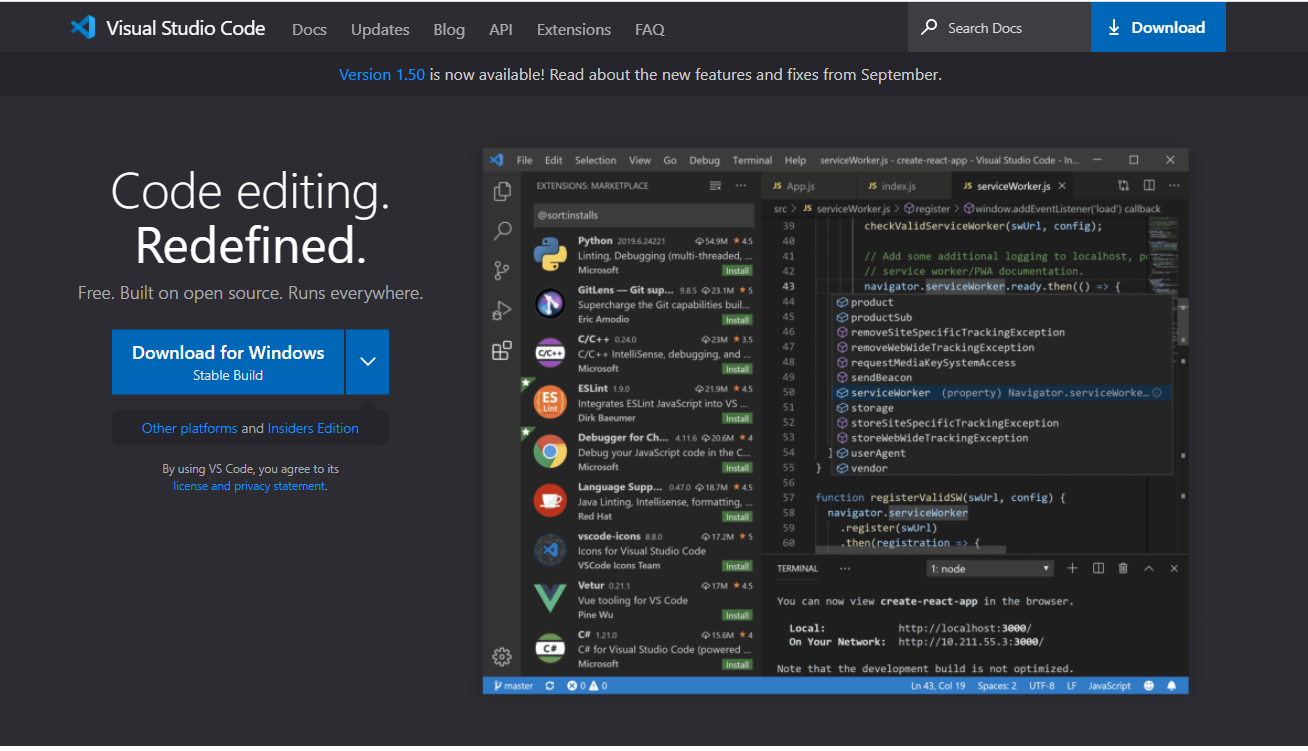This screenshot has width=1308, height=751.
Task: Open the Manage gear icon in activity bar
Action: [x=502, y=657]
